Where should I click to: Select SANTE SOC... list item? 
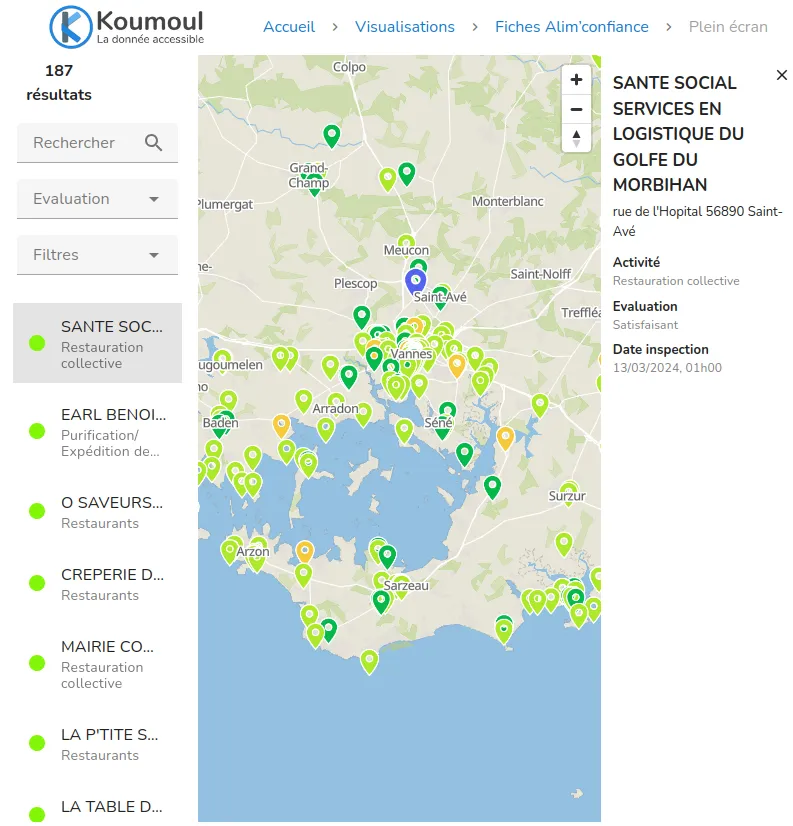click(97, 343)
